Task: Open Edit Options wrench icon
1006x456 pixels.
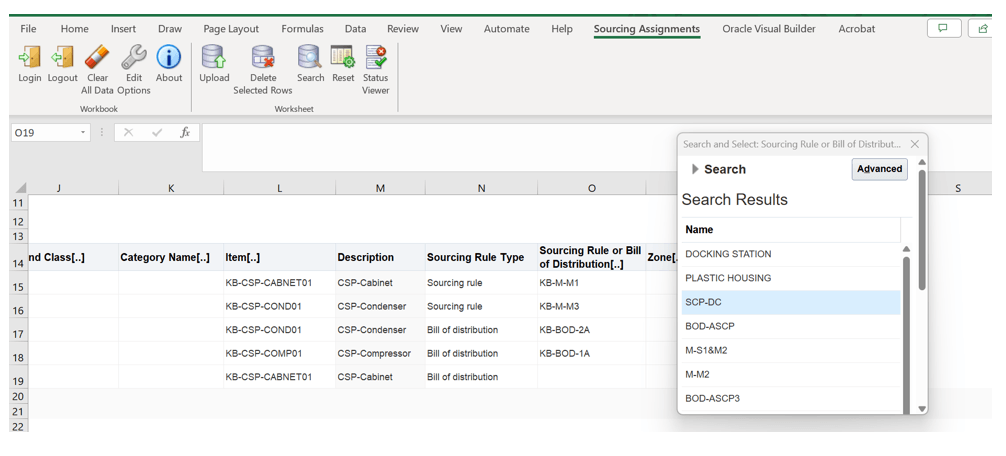Action: point(133,57)
